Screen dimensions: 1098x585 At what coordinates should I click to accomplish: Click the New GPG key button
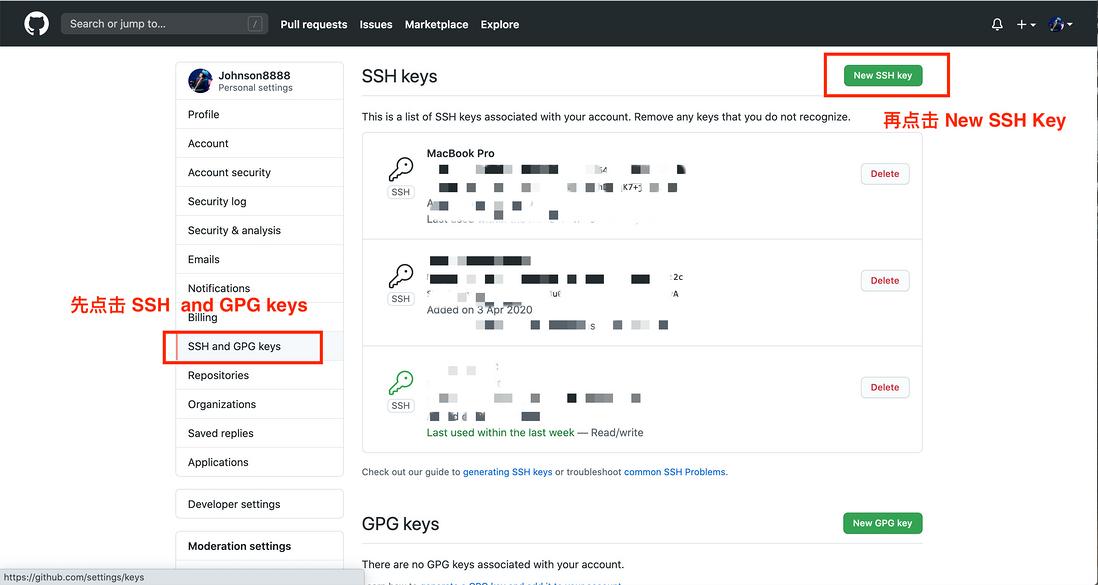(x=882, y=523)
